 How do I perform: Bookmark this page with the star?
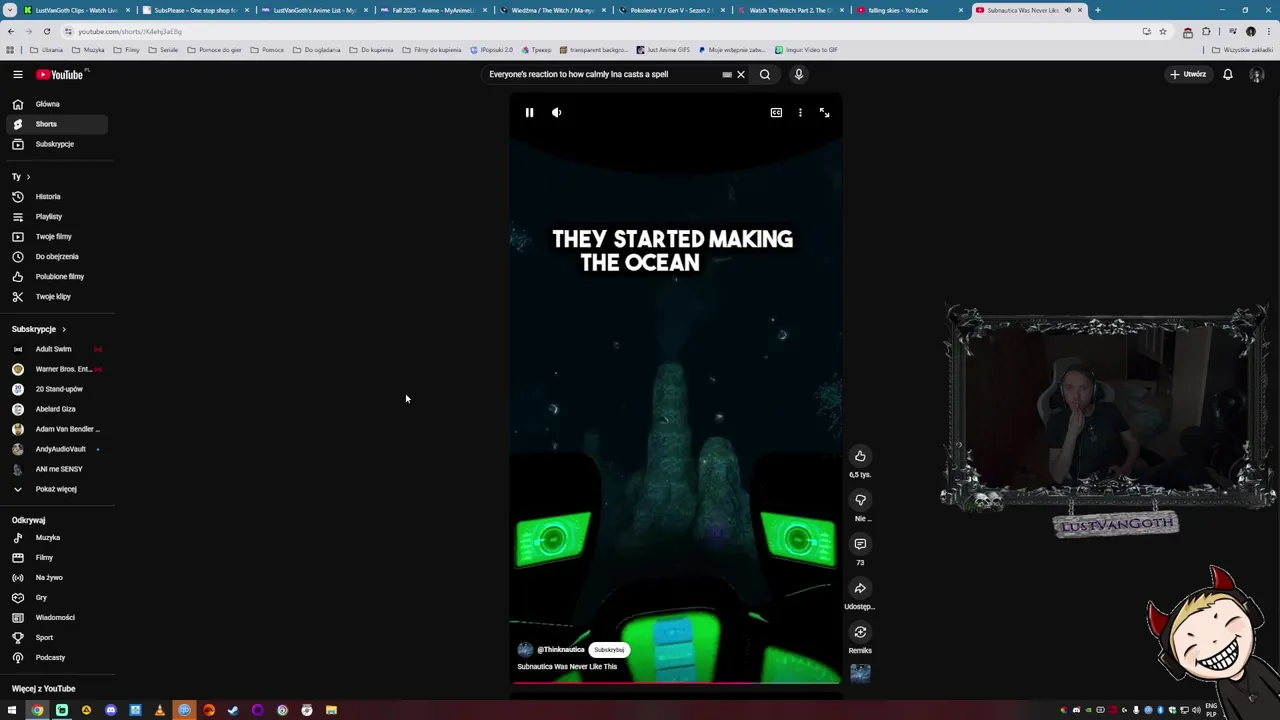coord(1162,31)
